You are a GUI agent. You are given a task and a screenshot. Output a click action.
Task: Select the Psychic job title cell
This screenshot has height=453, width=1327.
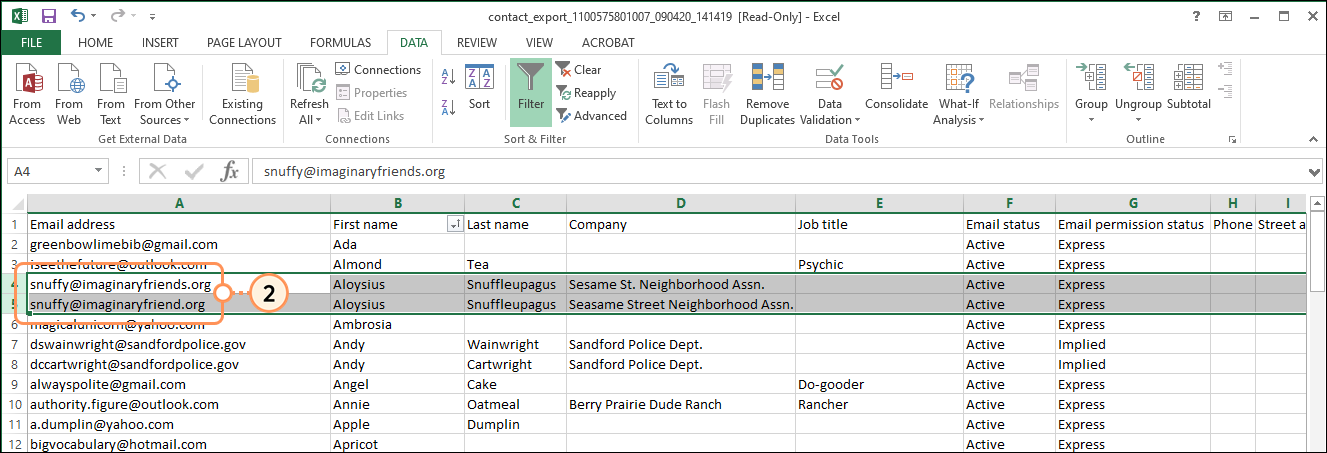point(879,264)
